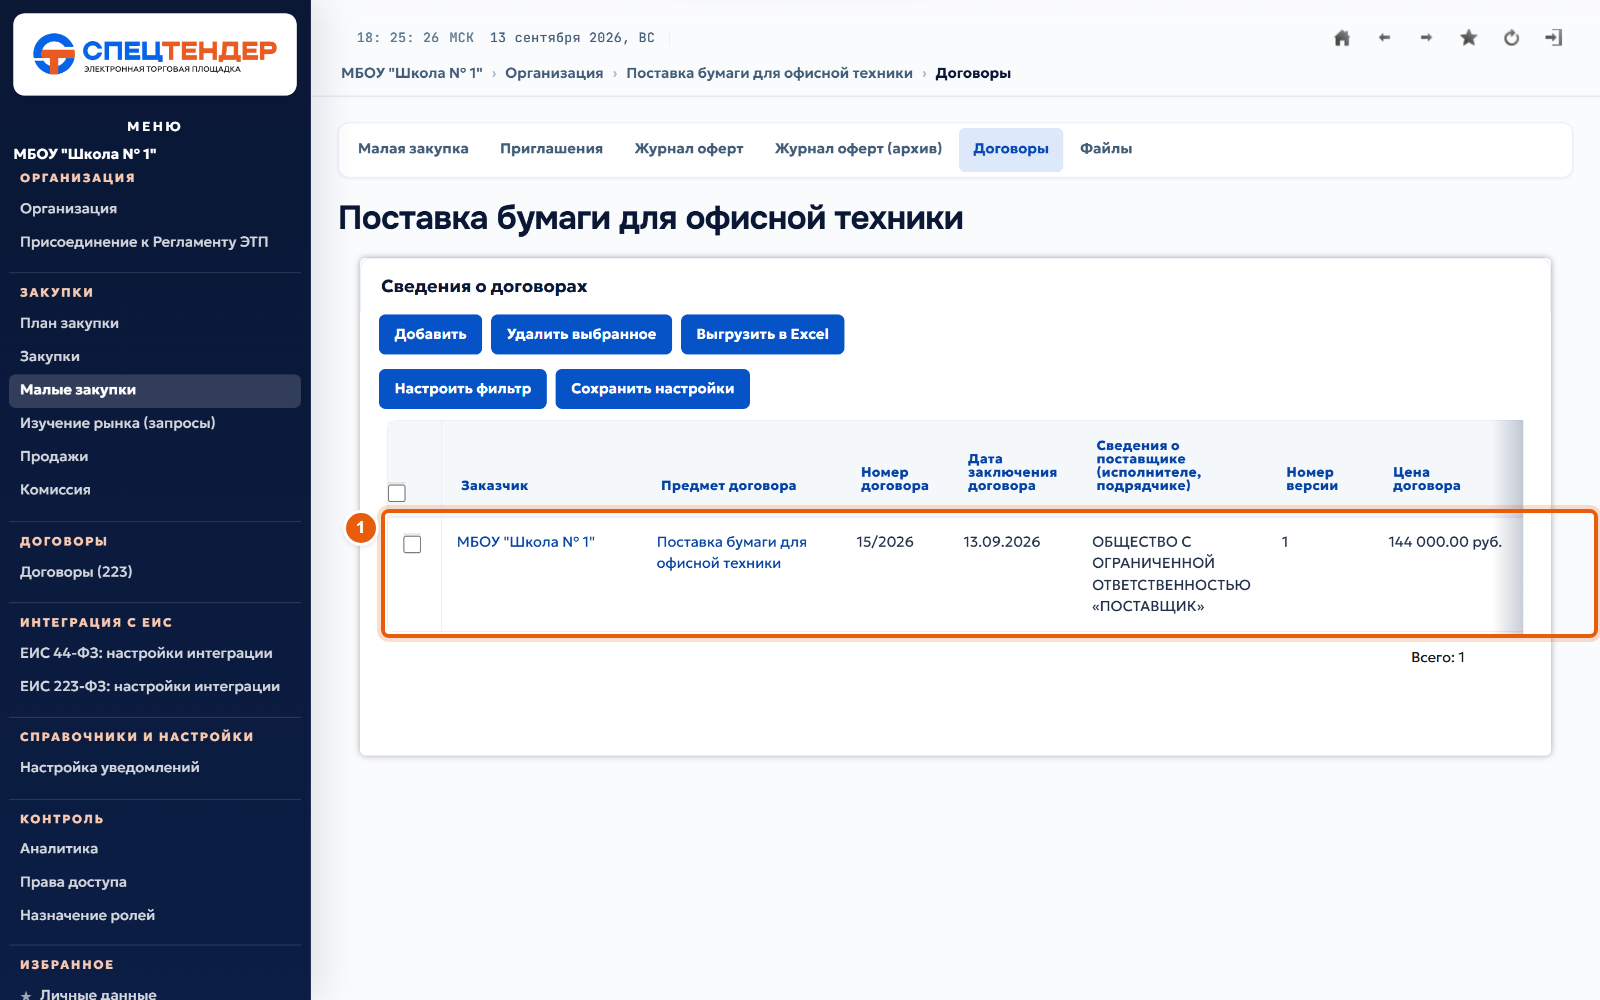Screen dimensions: 1600x1000
Task: Switch to the Приглашения tab
Action: pos(551,149)
